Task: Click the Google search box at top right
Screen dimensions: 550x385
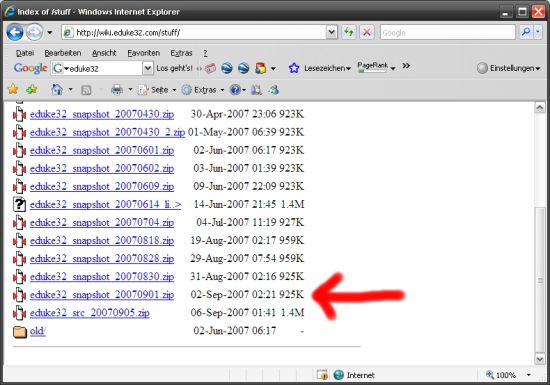Action: (x=448, y=33)
